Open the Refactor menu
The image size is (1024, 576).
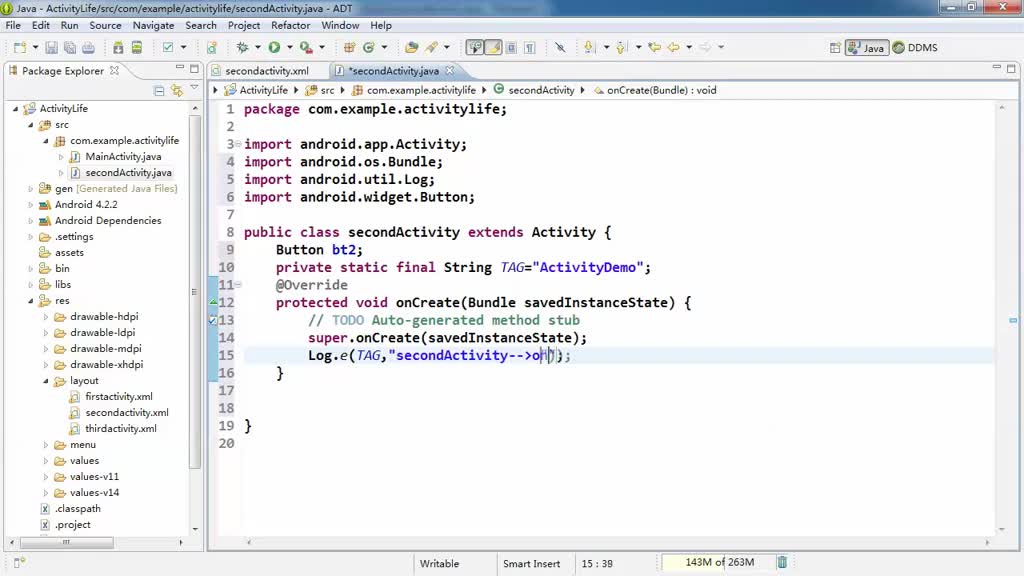[291, 25]
